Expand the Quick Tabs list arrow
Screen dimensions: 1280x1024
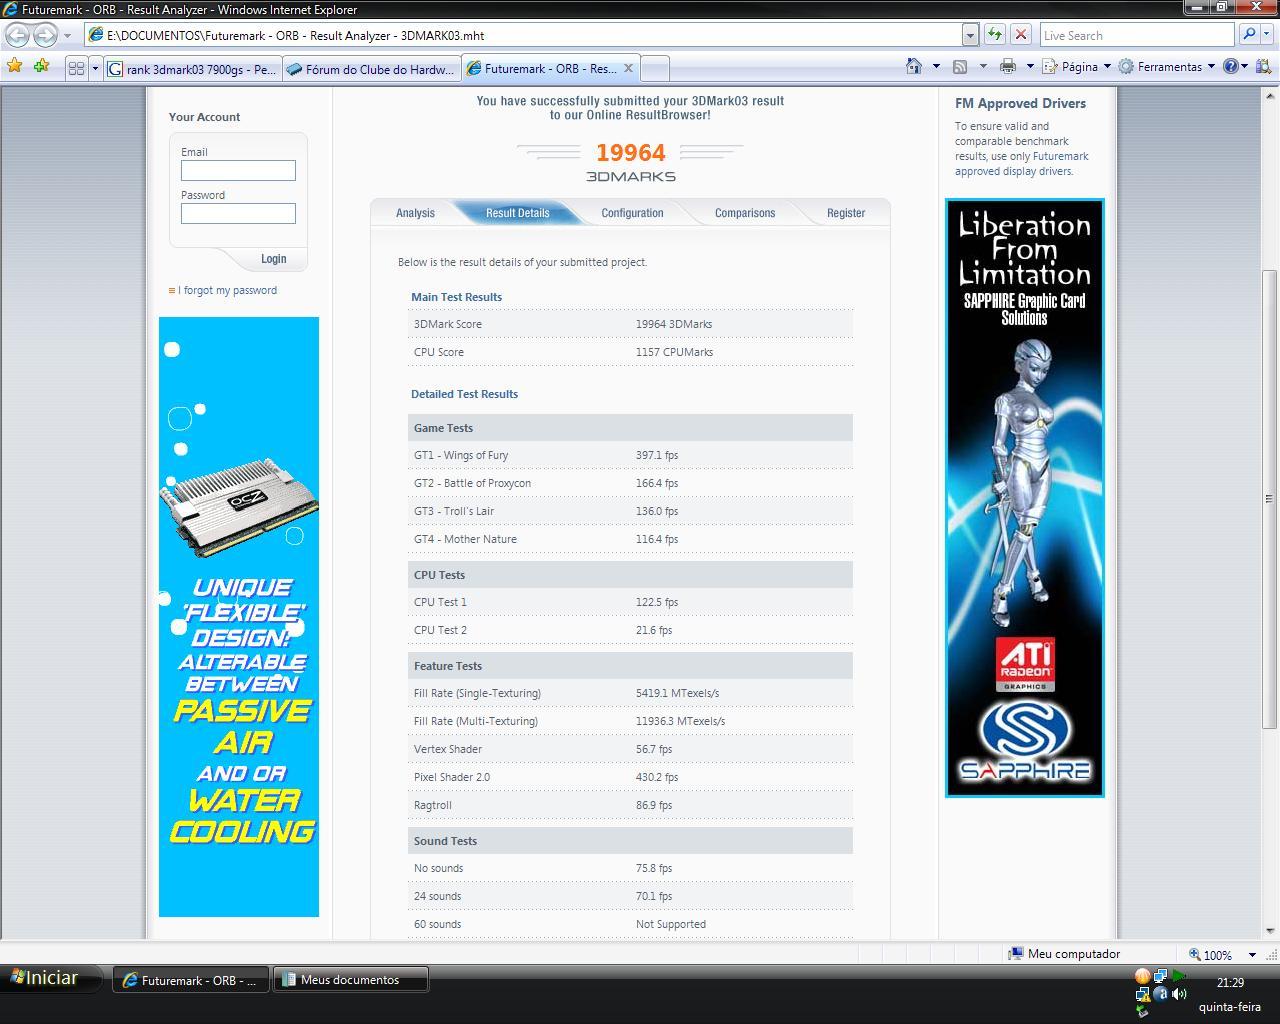tap(96, 69)
